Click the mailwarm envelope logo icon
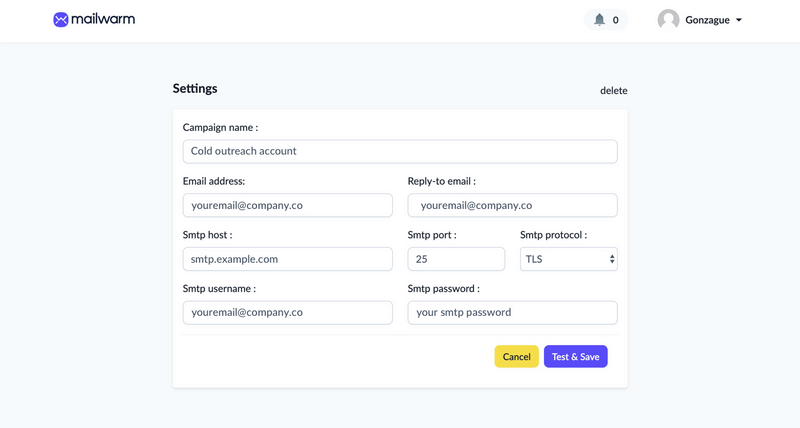Viewport: 800px width, 428px height. (x=61, y=19)
